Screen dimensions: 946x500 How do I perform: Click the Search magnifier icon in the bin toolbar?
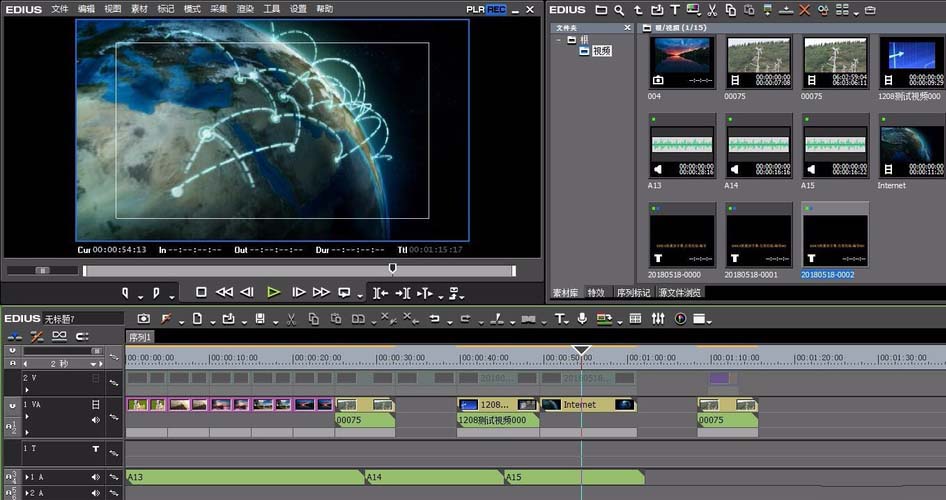(x=621, y=10)
